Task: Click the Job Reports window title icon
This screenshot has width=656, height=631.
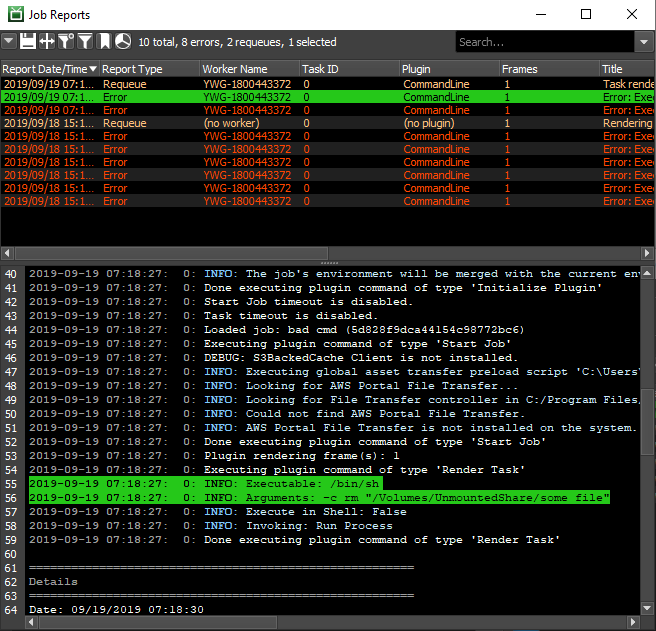Action: 15,14
